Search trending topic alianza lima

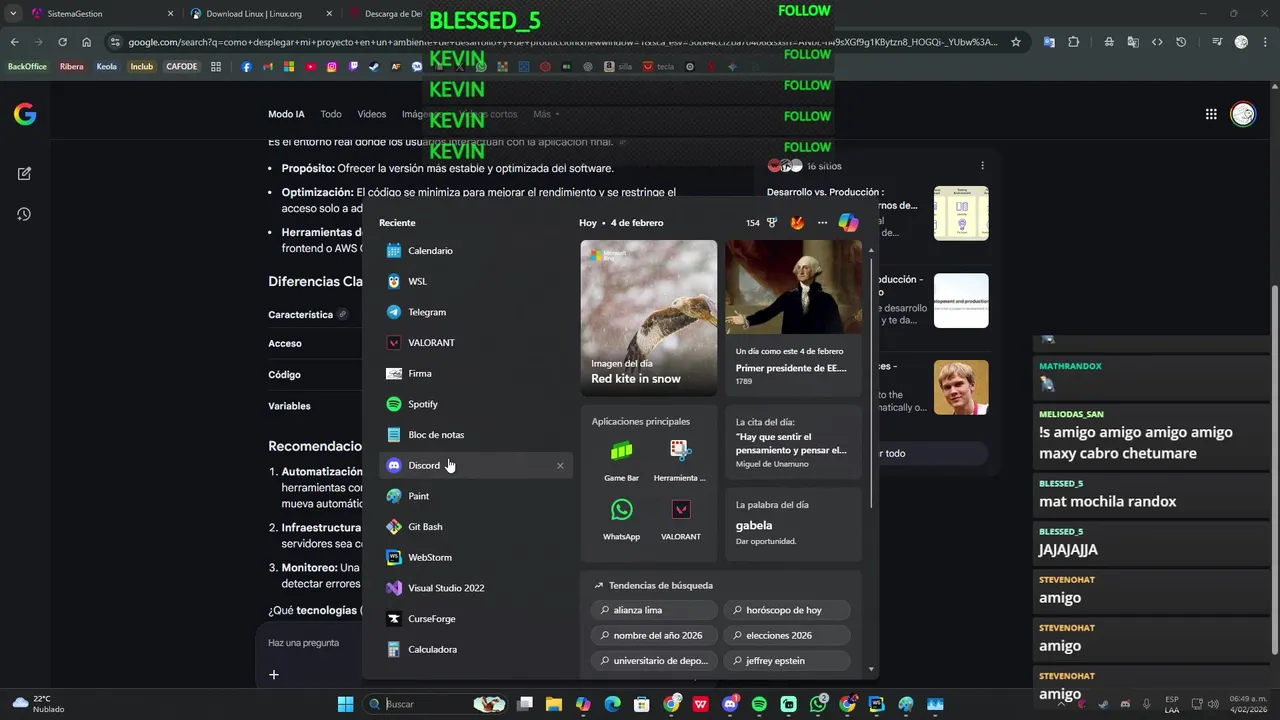pos(654,610)
